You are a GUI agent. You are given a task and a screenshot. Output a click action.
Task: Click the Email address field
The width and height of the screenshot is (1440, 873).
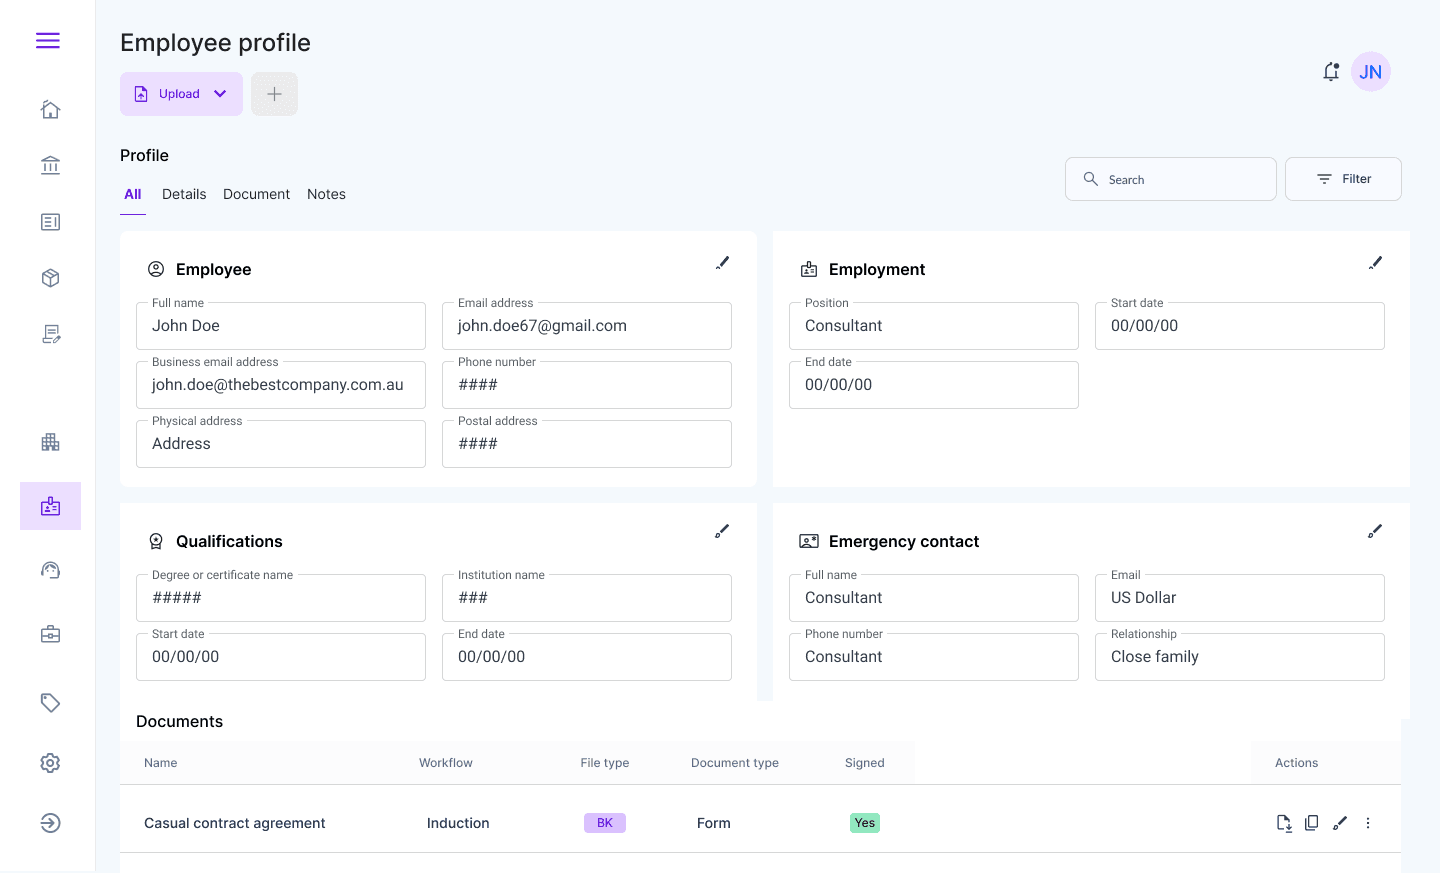[587, 326]
